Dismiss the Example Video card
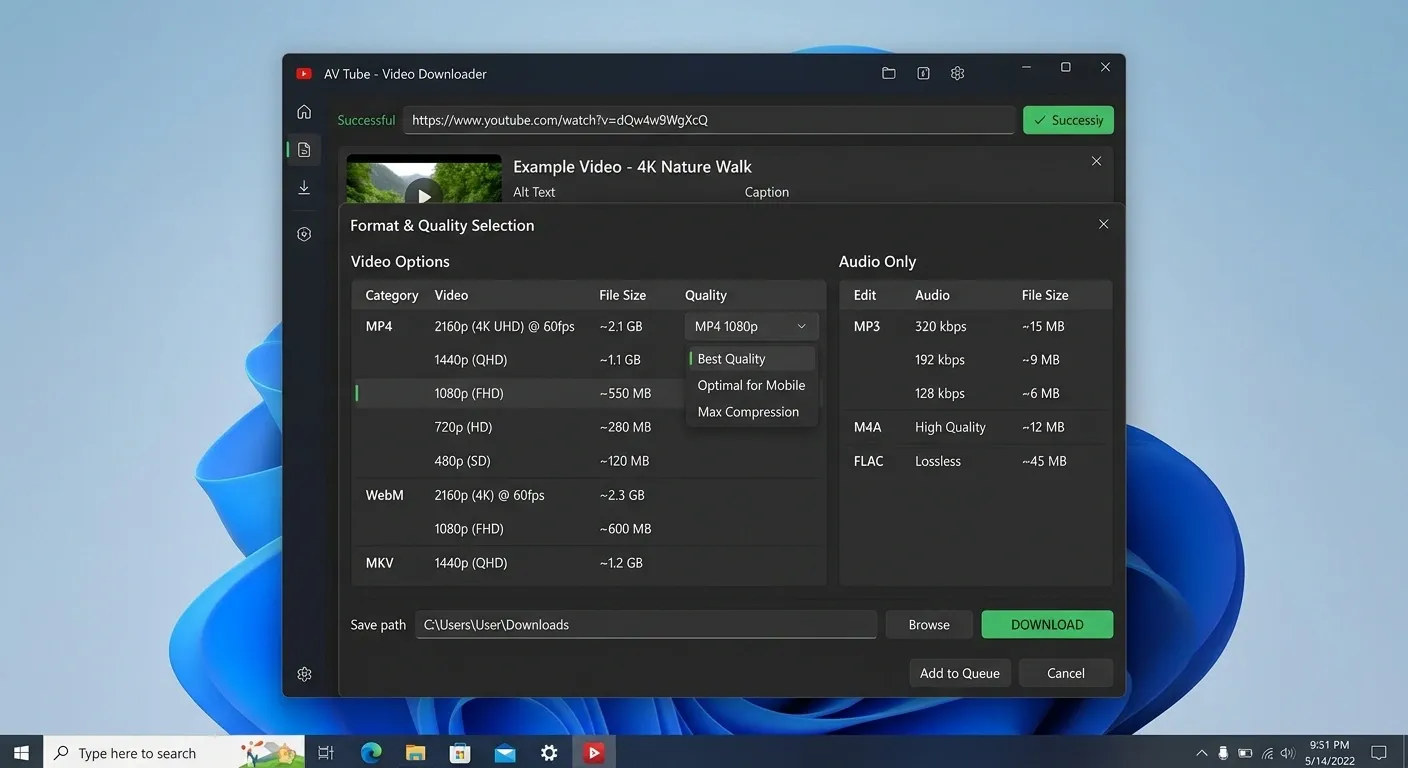Screen dimensions: 1408x768 [x=1096, y=161]
